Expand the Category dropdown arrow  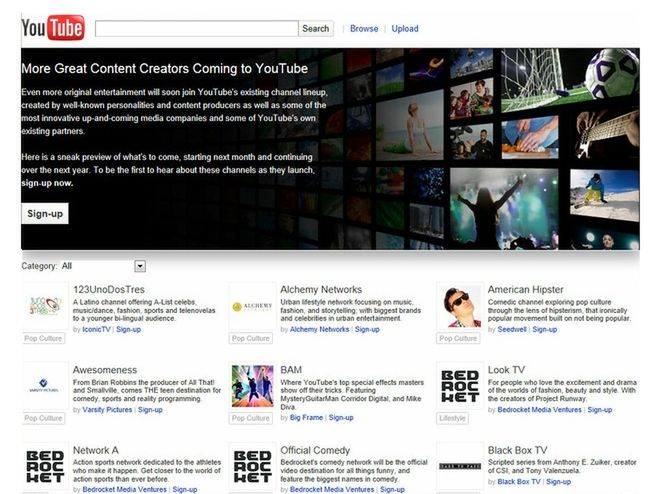pos(140,266)
